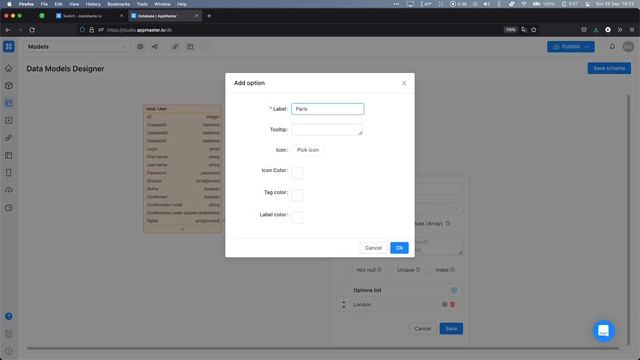Click the Tooltip text area
The width and height of the screenshot is (640, 360).
(x=327, y=129)
